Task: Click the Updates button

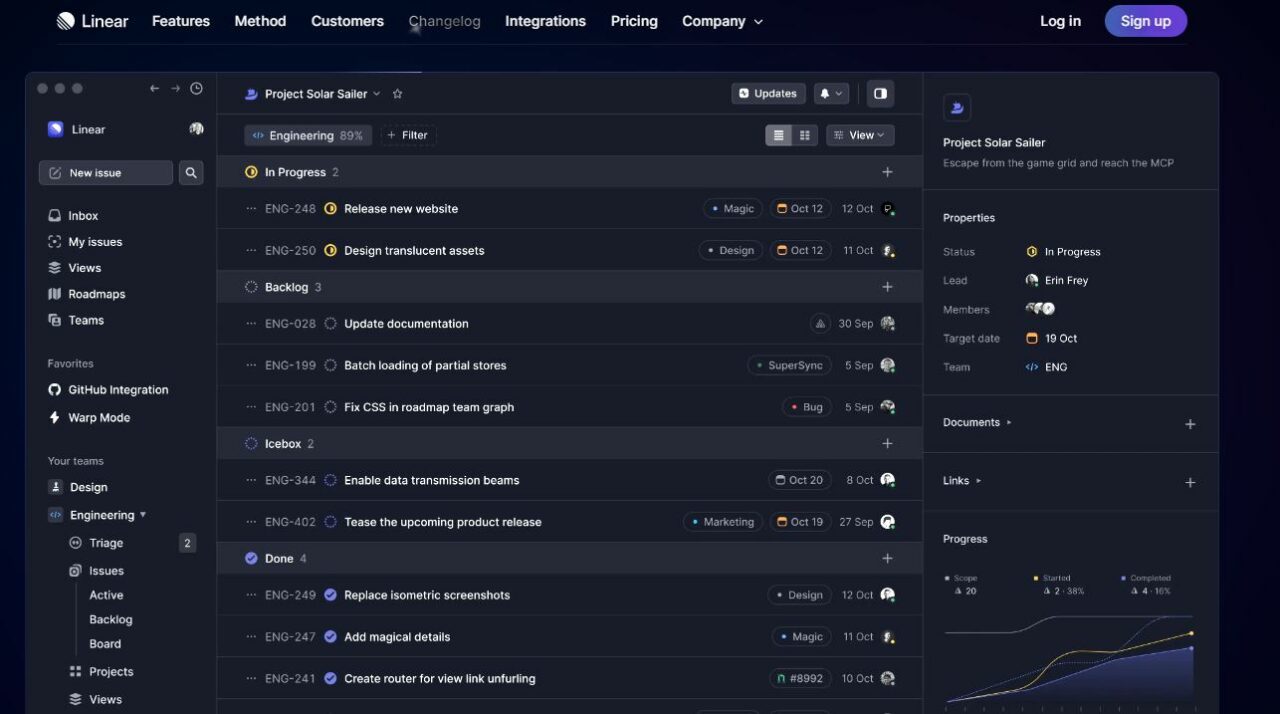Action: 769,93
